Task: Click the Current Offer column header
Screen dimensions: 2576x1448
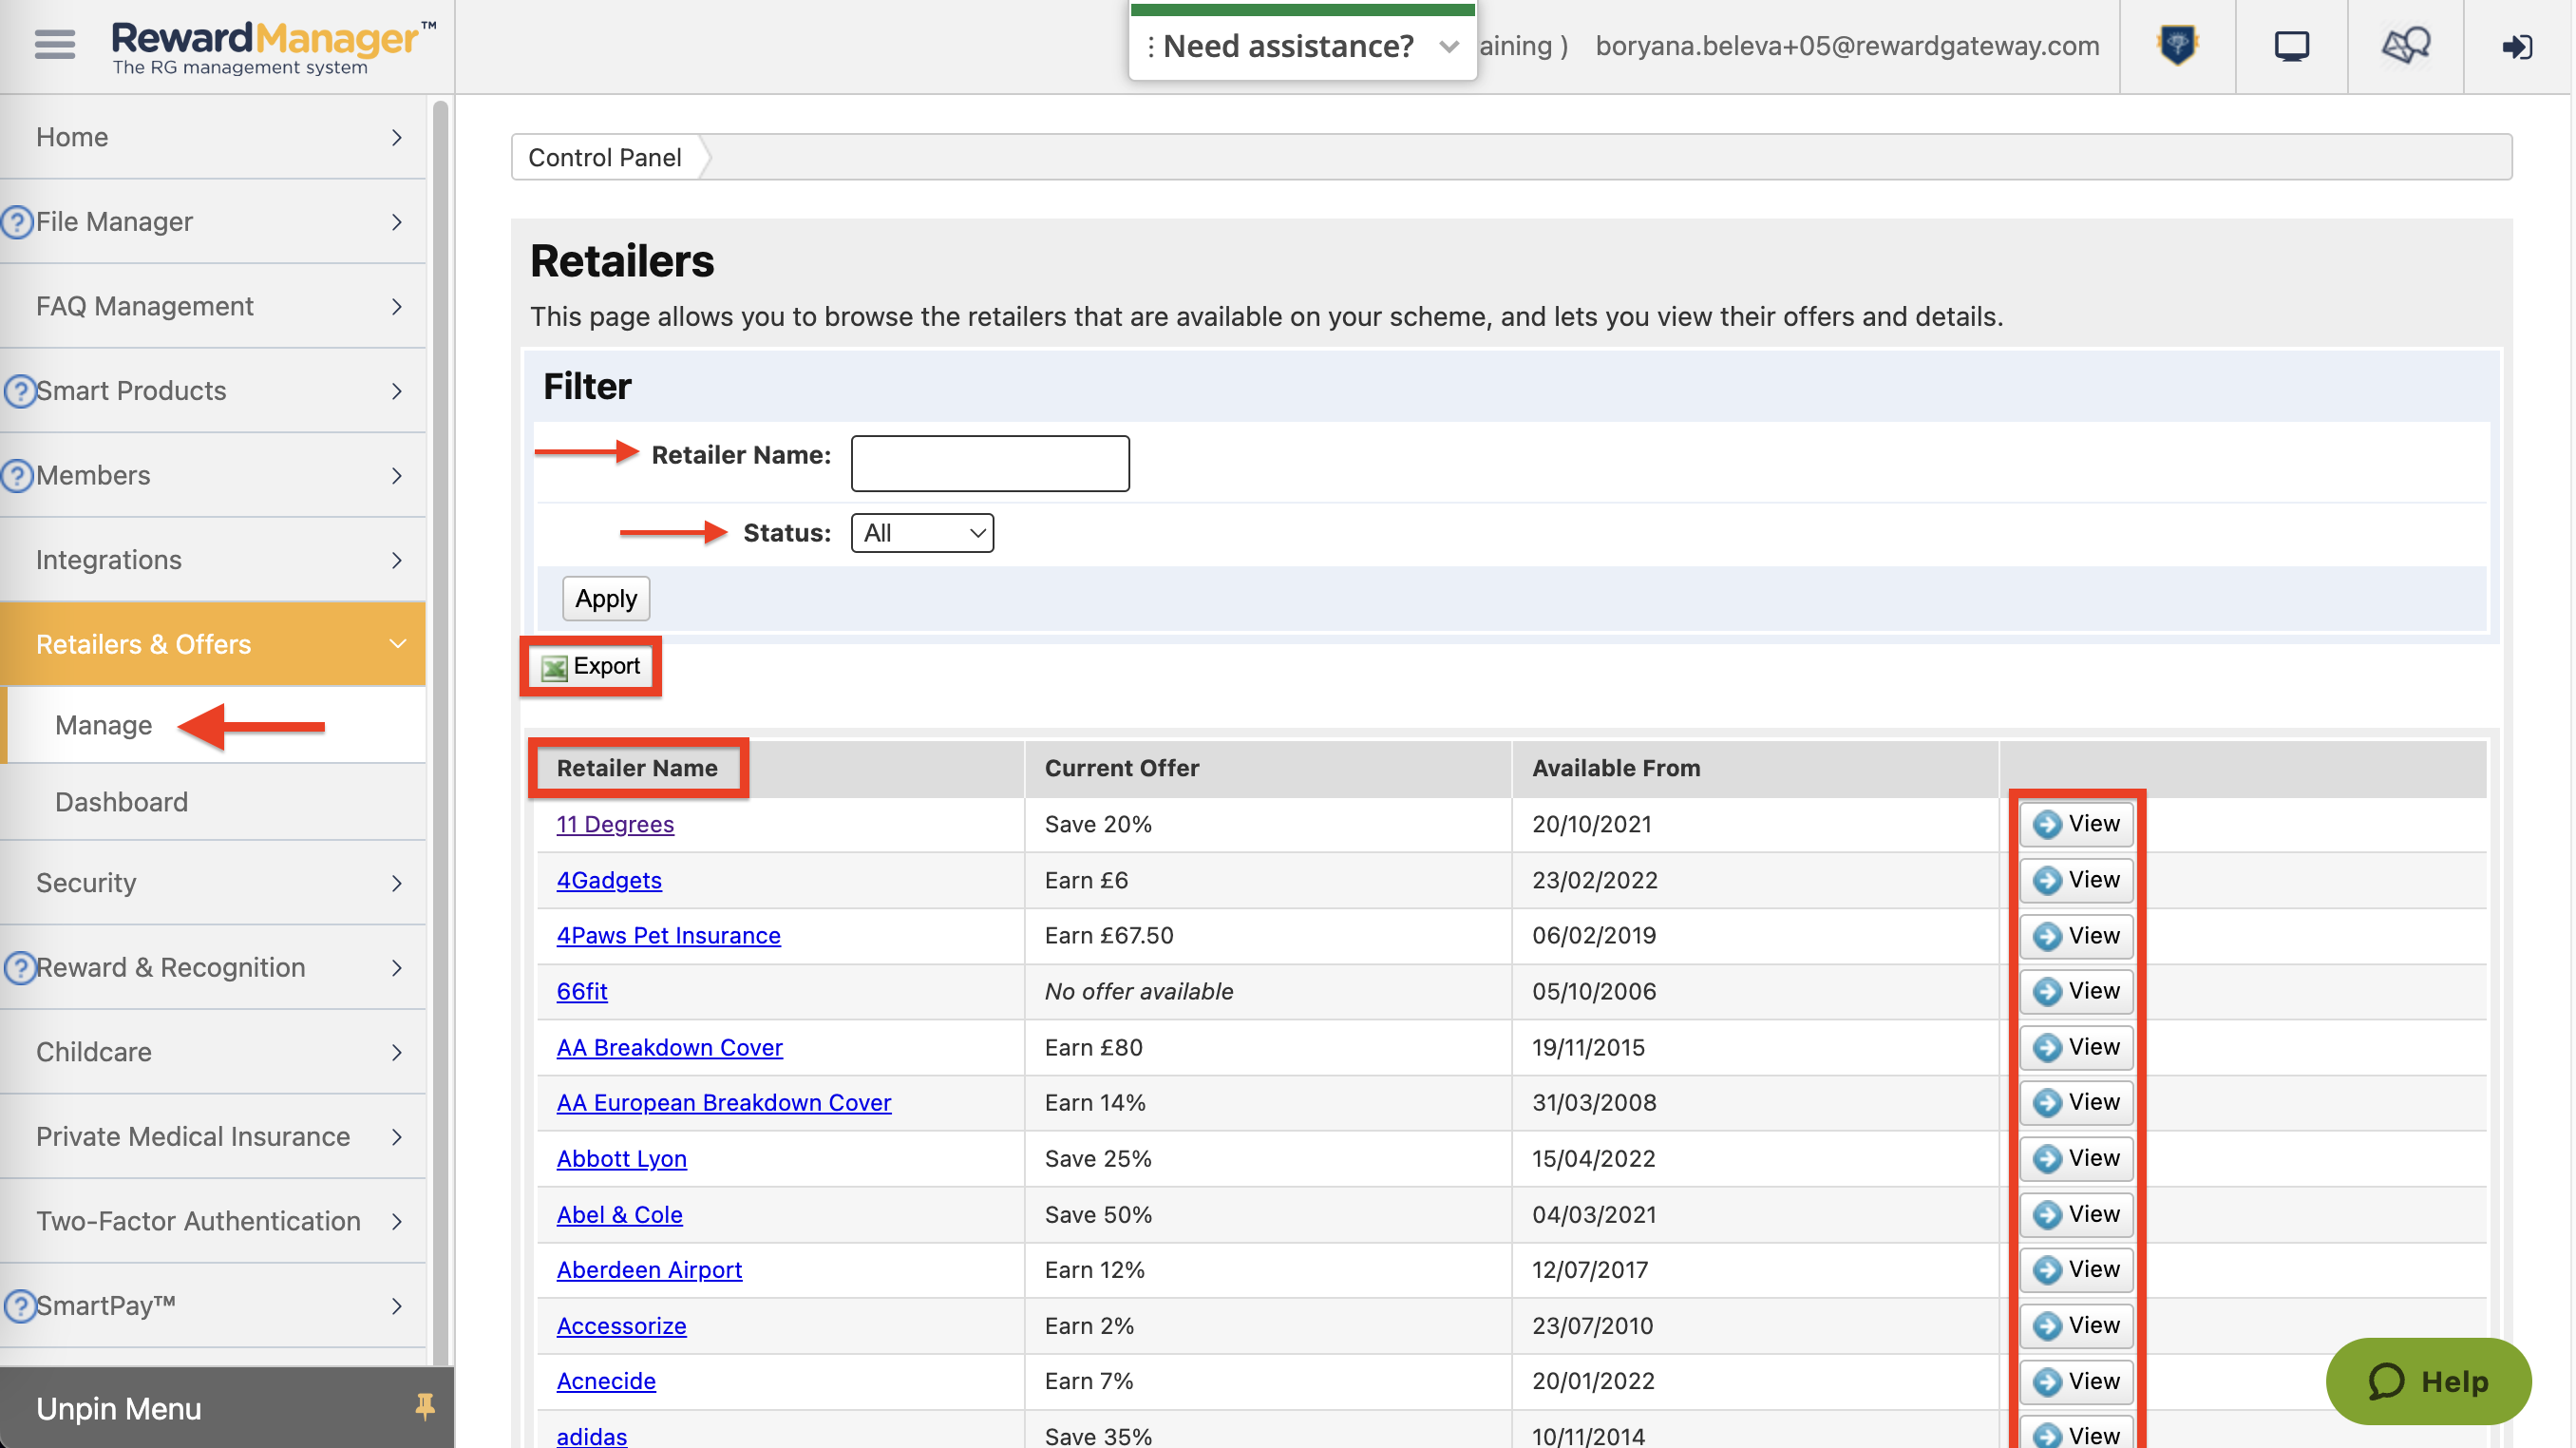Action: [1121, 768]
